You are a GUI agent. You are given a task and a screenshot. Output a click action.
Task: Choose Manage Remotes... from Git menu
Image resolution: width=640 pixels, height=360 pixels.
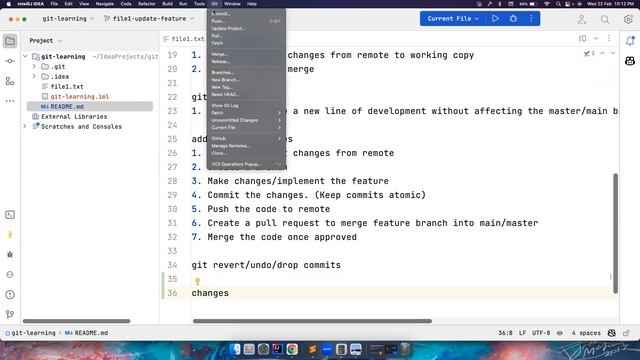(246, 146)
